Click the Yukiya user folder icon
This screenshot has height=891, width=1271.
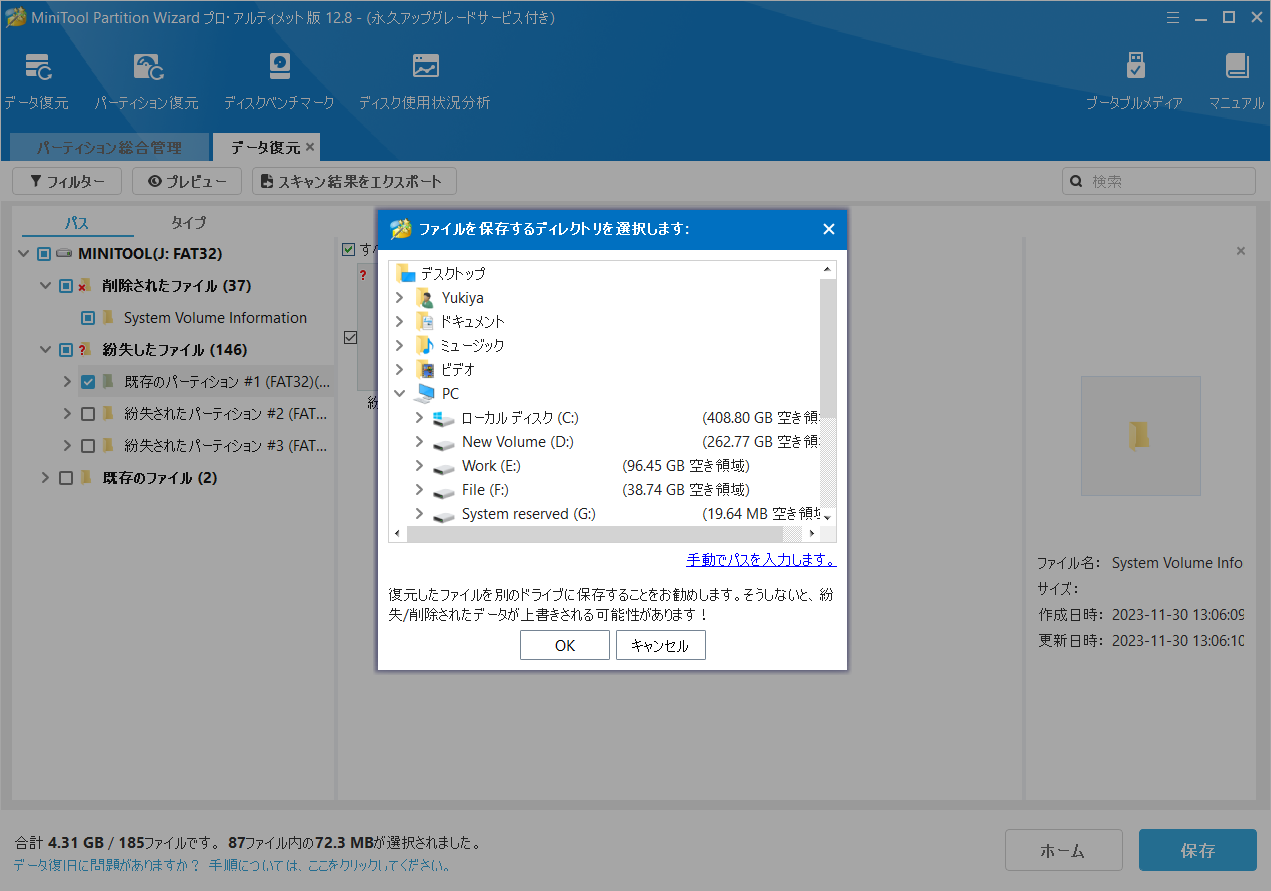click(x=424, y=298)
